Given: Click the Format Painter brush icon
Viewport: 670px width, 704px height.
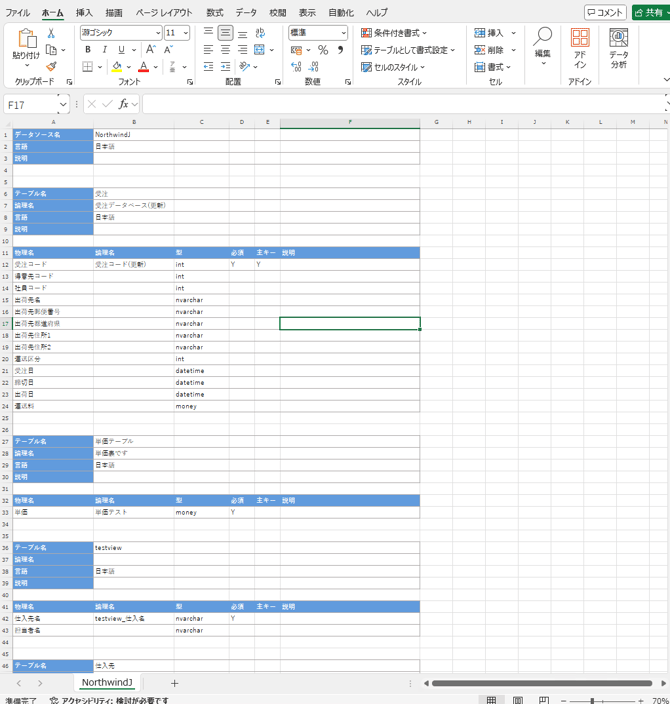Looking at the screenshot, I should [52, 66].
